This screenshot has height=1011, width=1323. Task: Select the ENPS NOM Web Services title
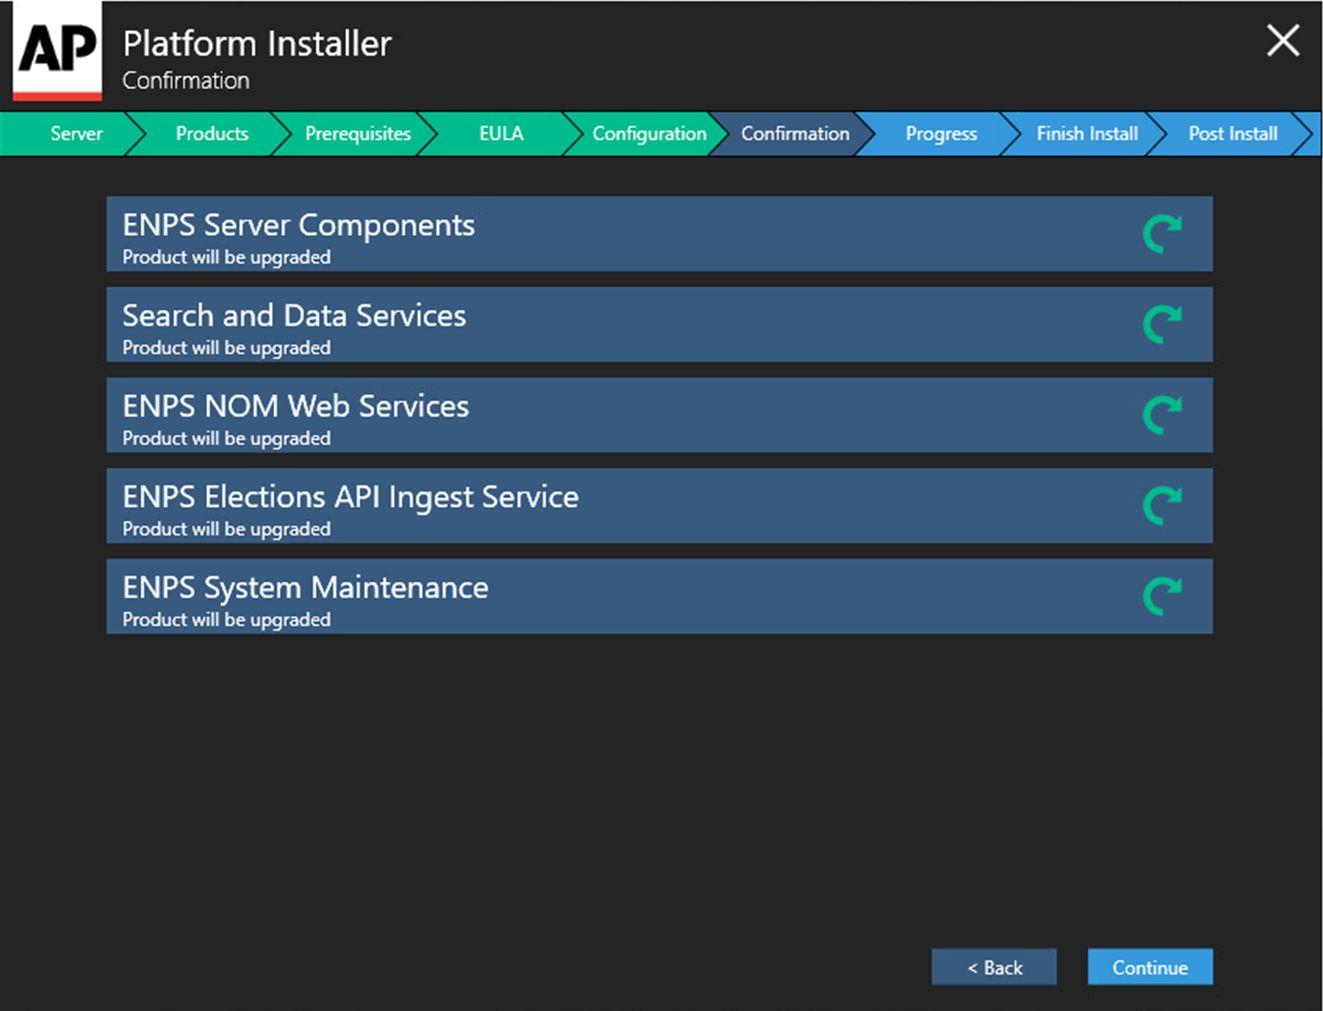coord(295,406)
